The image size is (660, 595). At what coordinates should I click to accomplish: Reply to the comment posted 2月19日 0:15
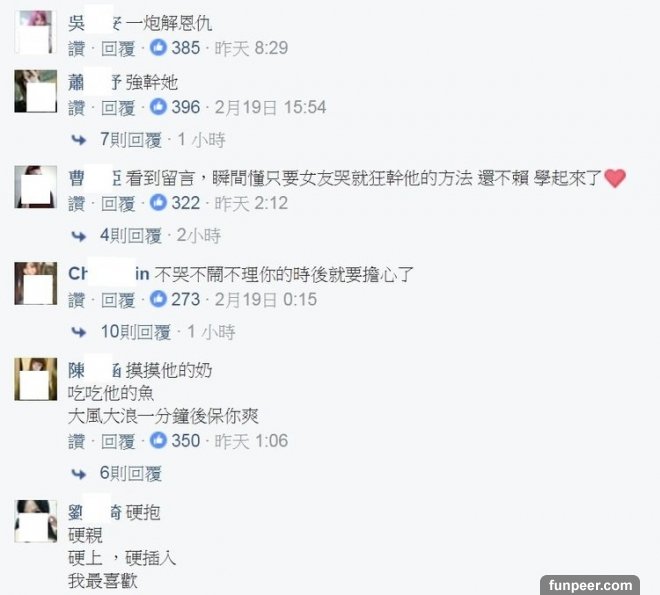118,300
